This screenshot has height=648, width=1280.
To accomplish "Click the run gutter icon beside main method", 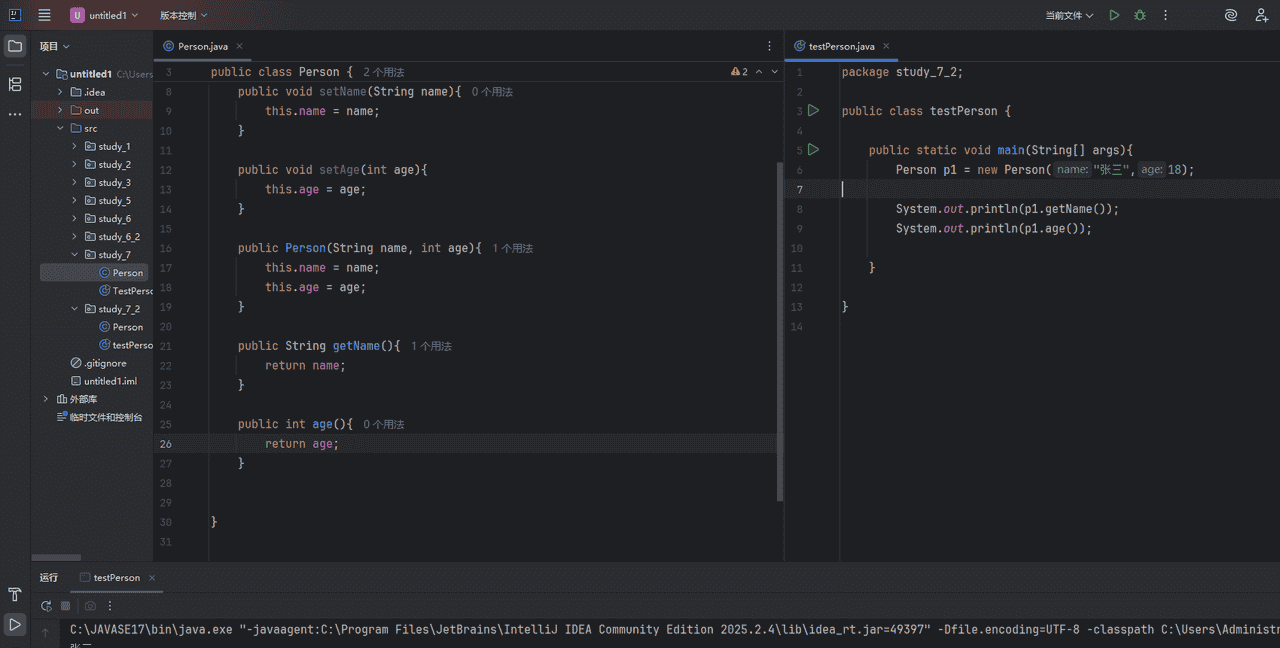I will tap(813, 150).
